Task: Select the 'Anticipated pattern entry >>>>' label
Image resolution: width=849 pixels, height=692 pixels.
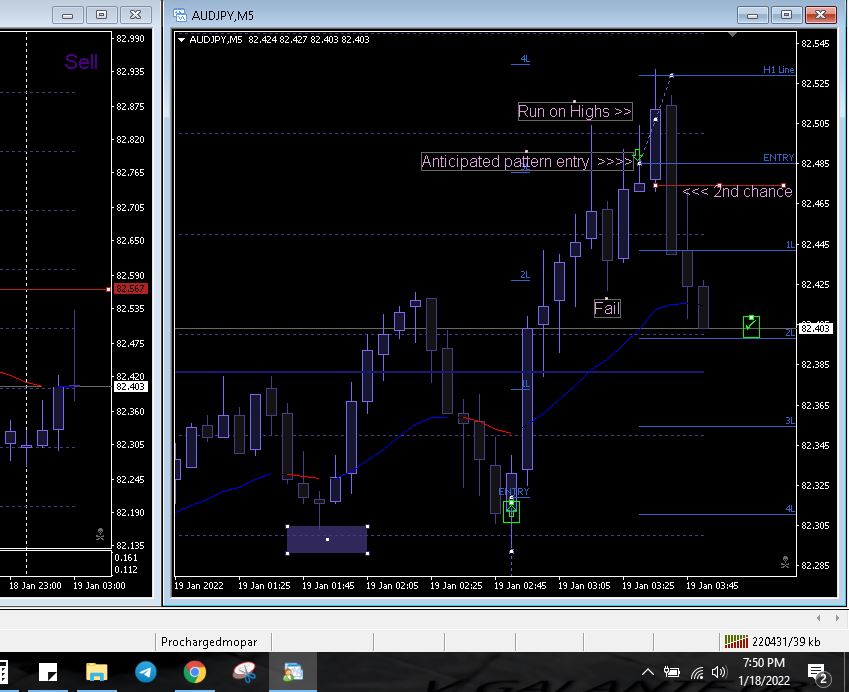Action: [x=527, y=161]
